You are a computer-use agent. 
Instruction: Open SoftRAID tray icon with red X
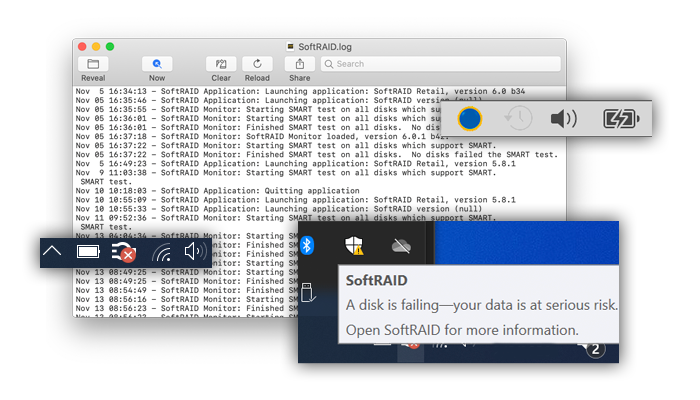click(x=124, y=252)
